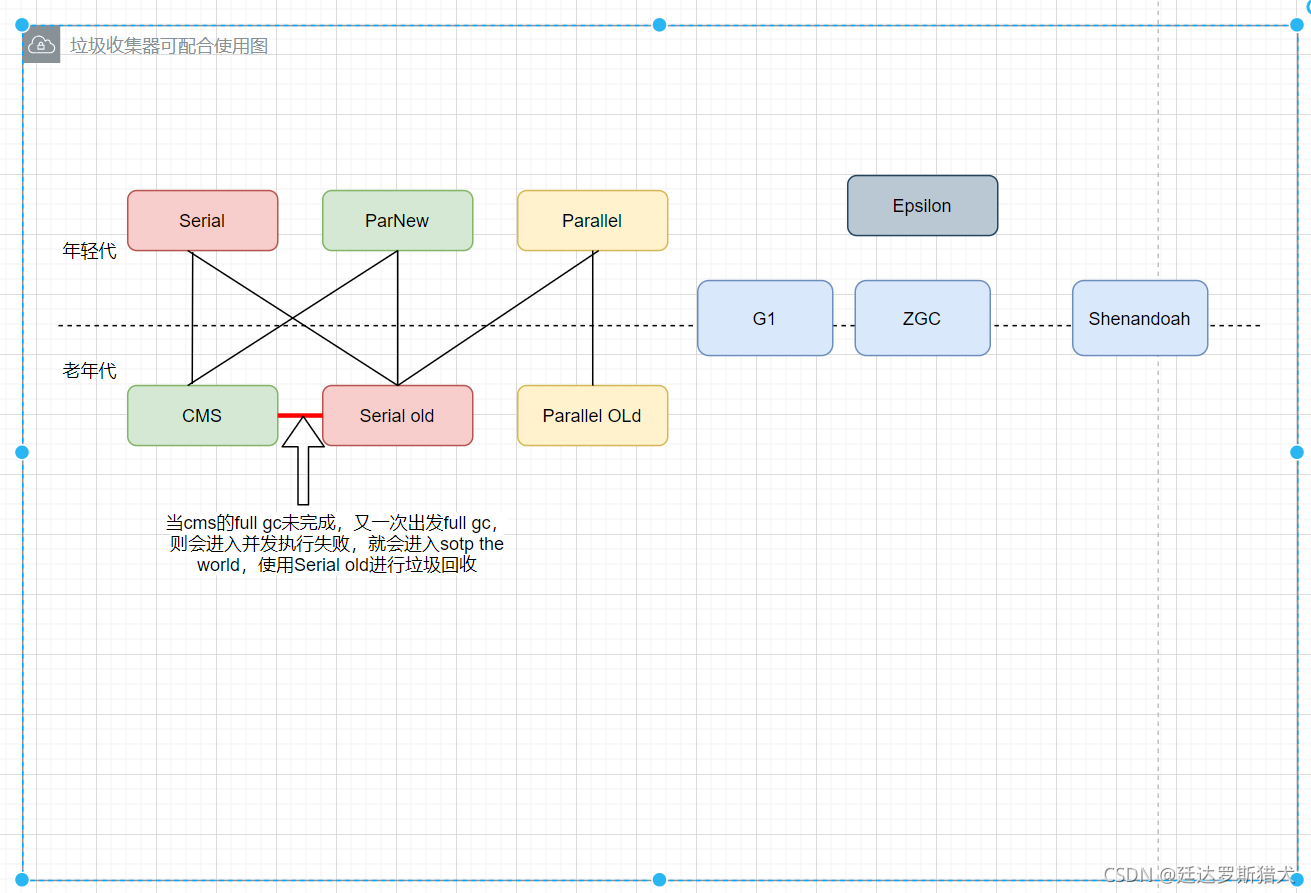Select the upward block arrow shape
Viewport: 1311px width, 893px height.
pyautogui.click(x=303, y=460)
